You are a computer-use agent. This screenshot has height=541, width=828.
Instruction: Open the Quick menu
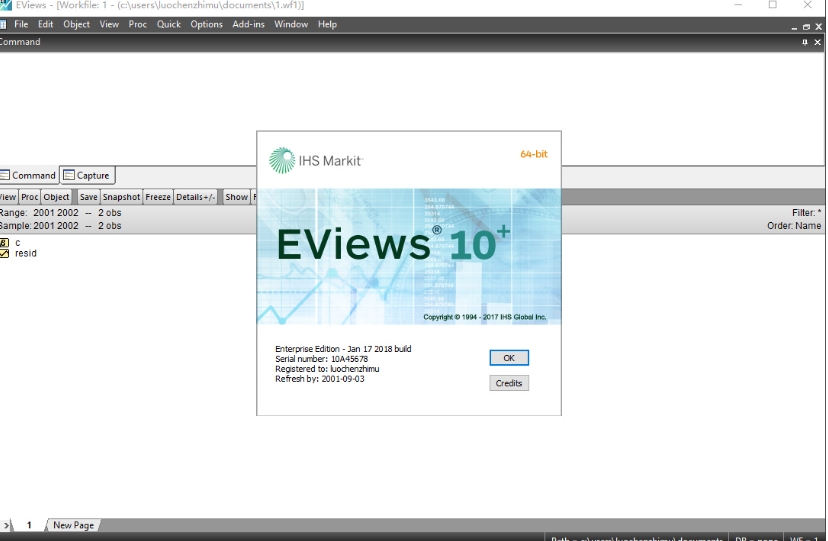[x=169, y=24]
